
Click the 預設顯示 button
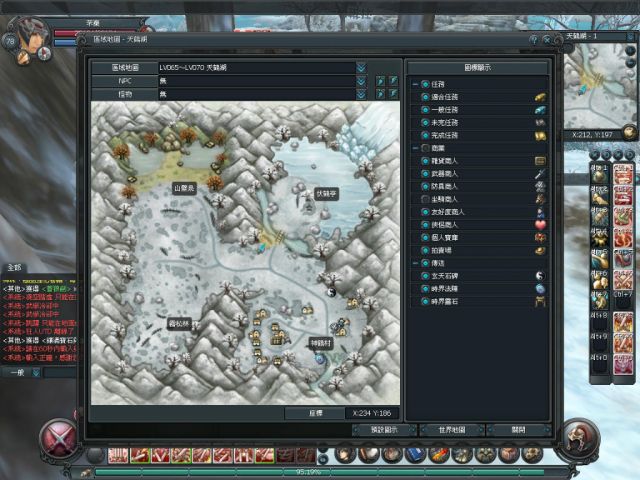click(x=384, y=430)
